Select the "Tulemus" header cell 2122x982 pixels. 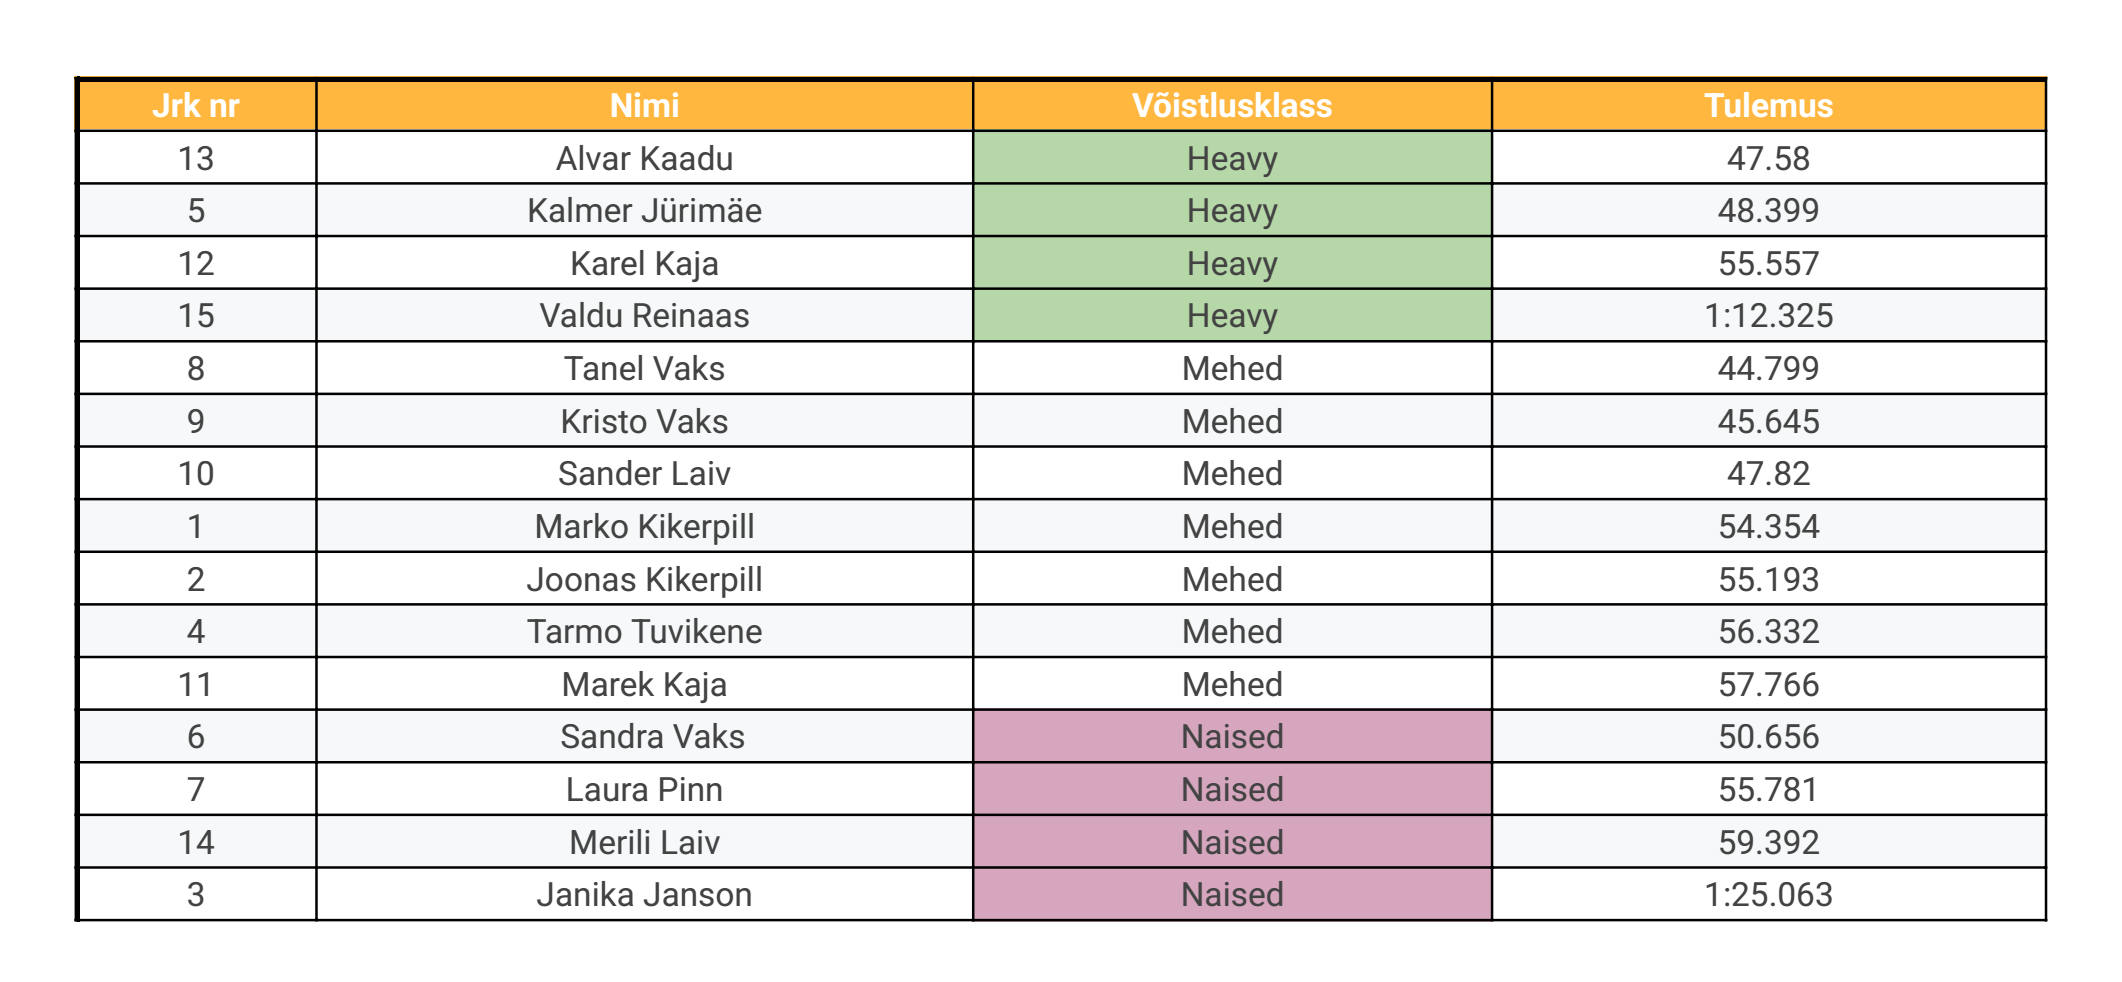pos(1768,106)
